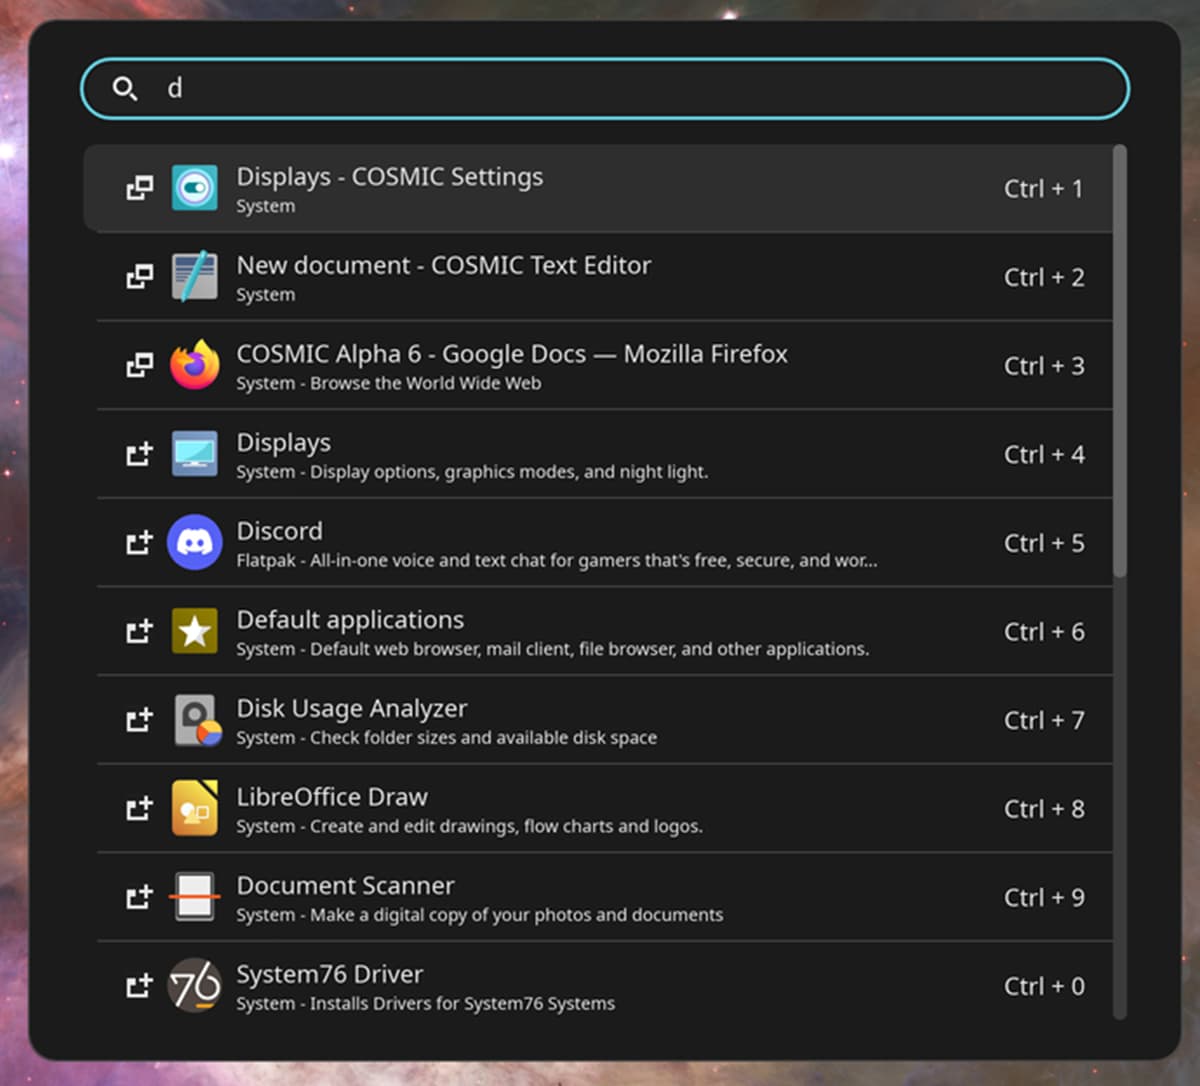
Task: Click the open-window indicator beside New document
Action: (x=139, y=276)
